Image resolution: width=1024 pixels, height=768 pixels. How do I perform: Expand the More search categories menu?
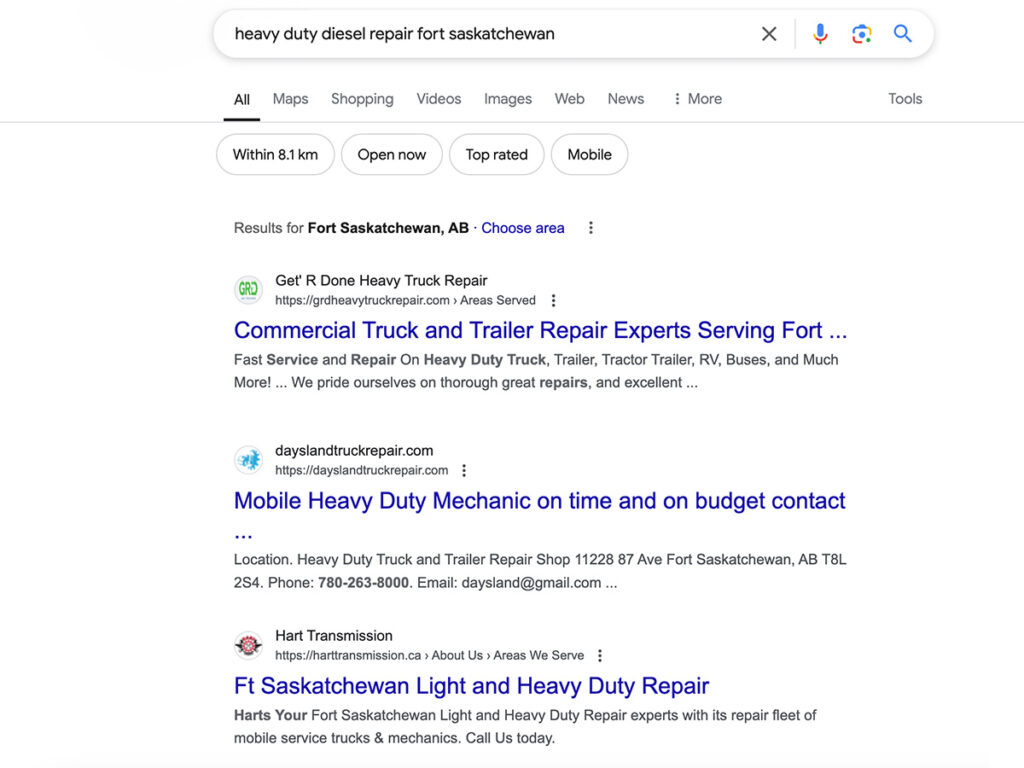coord(697,98)
